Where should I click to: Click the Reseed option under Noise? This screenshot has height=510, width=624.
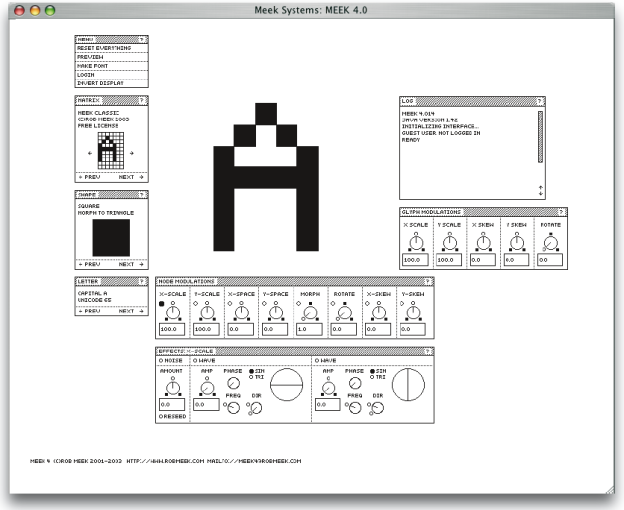coord(173,416)
